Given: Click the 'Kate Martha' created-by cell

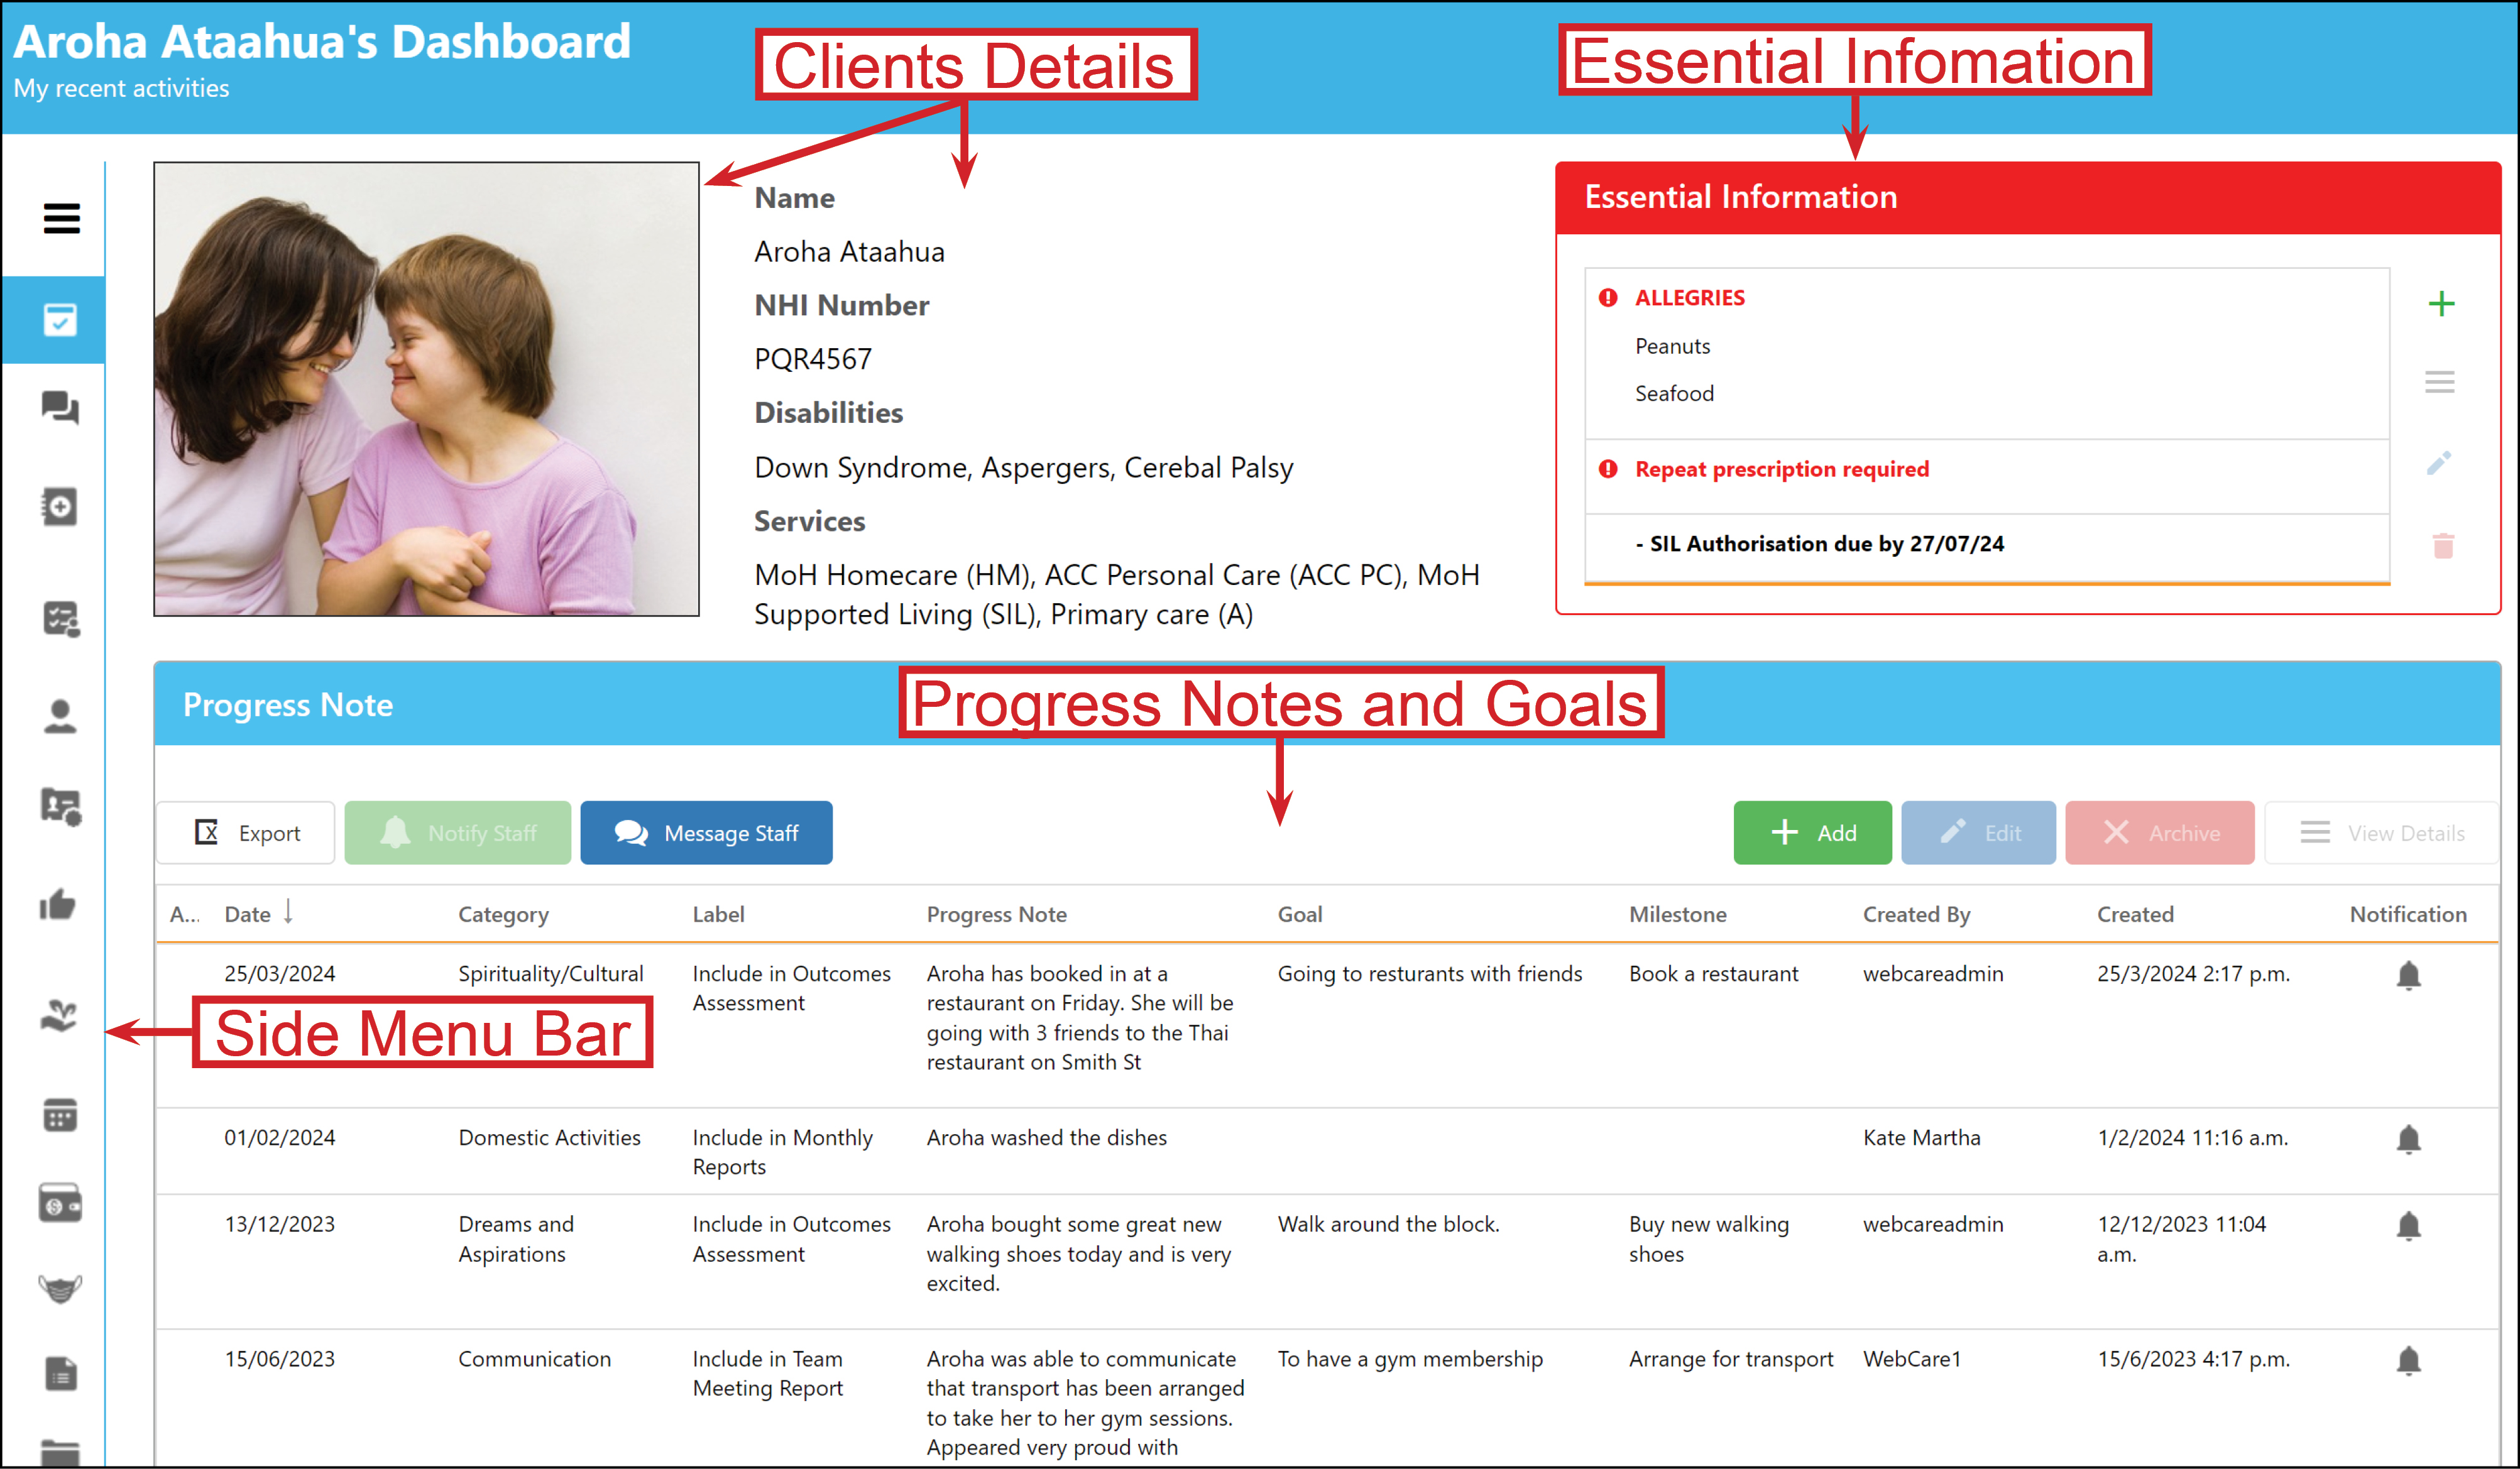Looking at the screenshot, I should [1921, 1137].
